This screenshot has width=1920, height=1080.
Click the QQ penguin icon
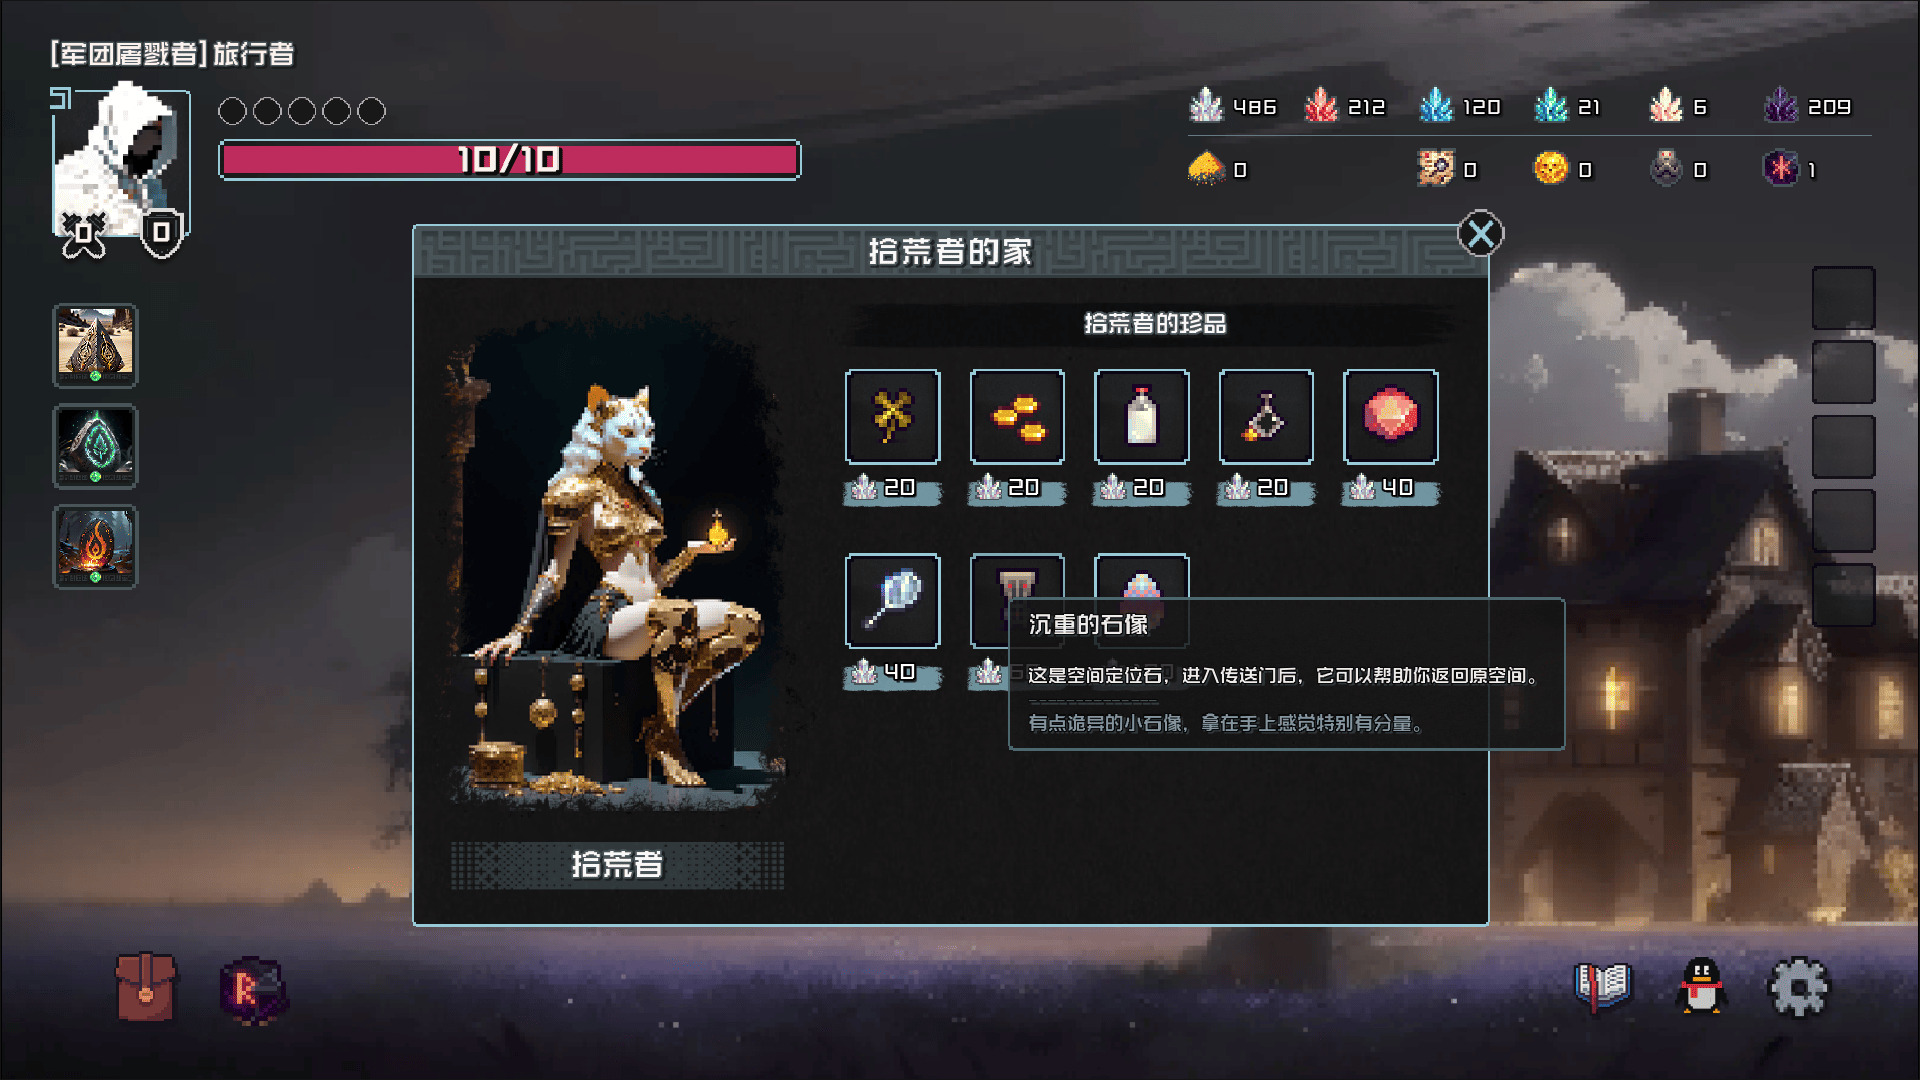pos(1701,986)
